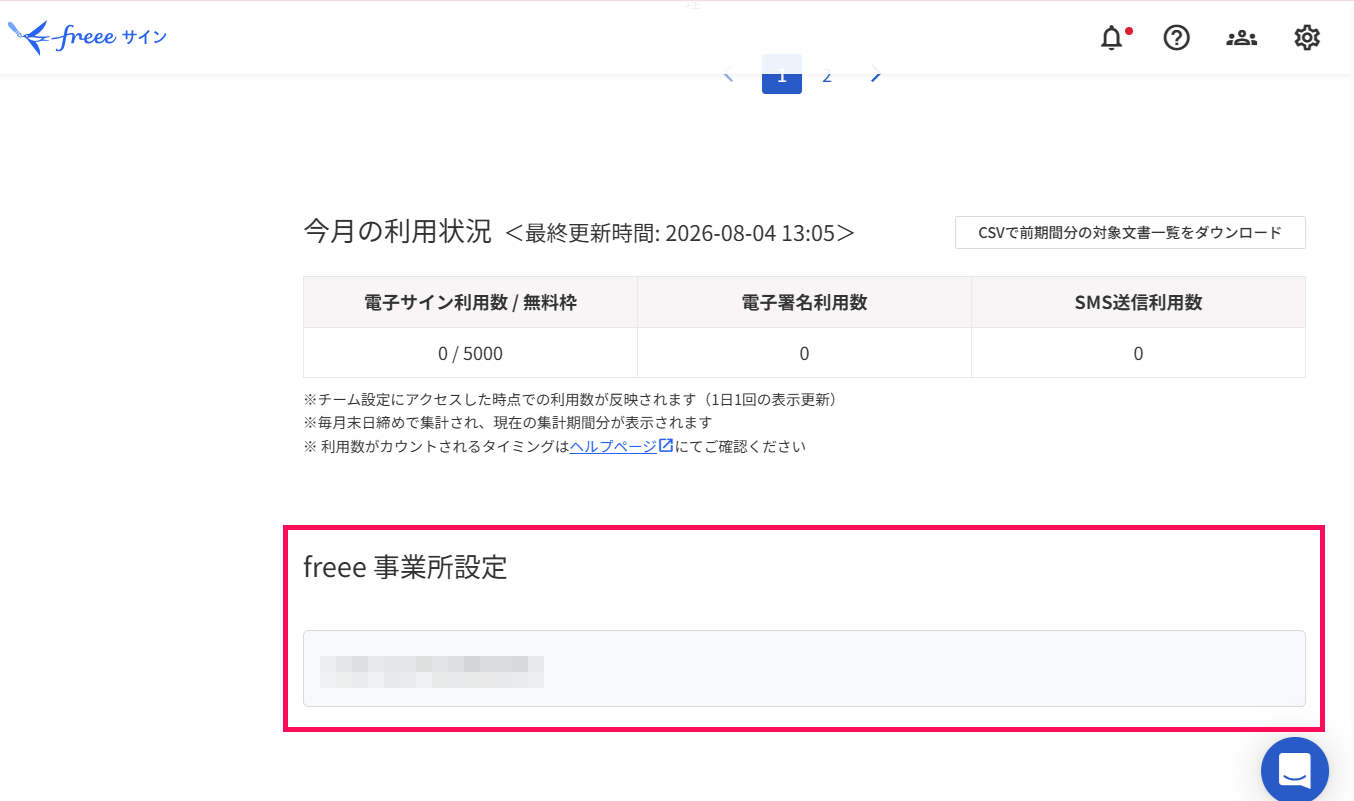
Task: Click the 今月の利用状況 heading
Action: click(x=397, y=231)
